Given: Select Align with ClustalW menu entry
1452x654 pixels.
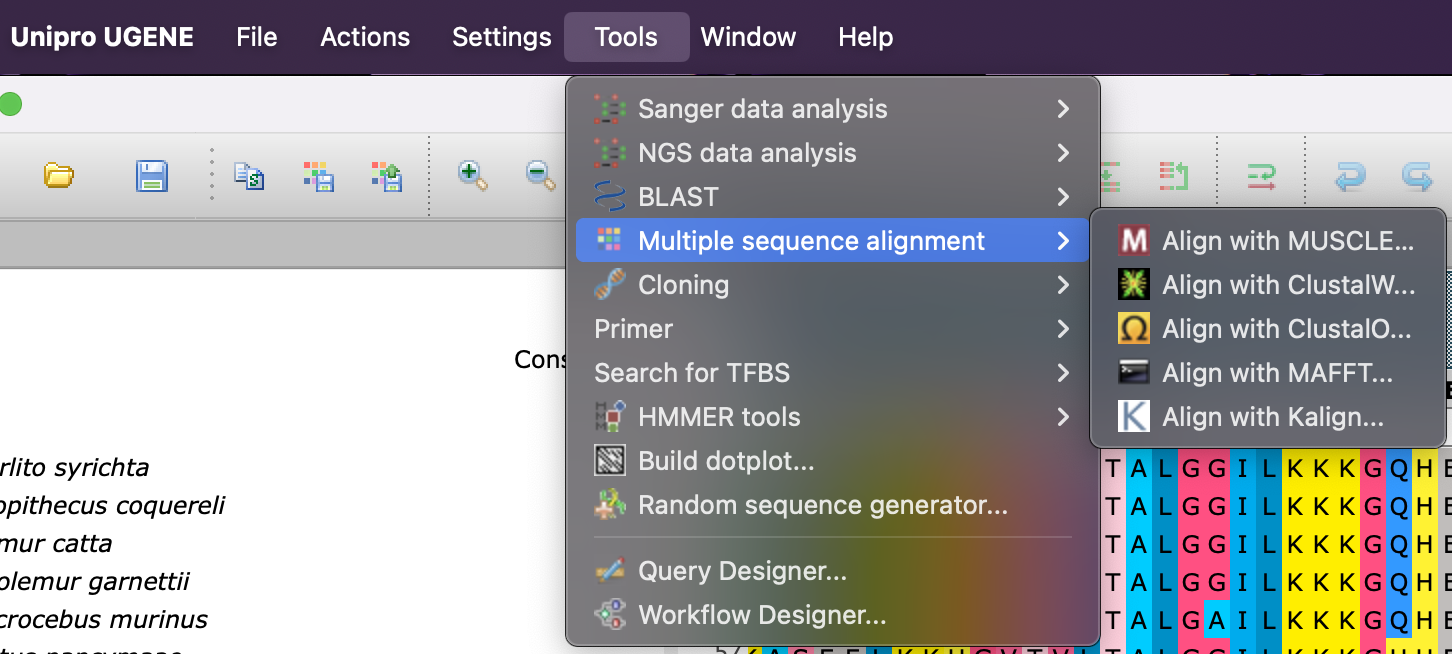Looking at the screenshot, I should (x=1288, y=285).
